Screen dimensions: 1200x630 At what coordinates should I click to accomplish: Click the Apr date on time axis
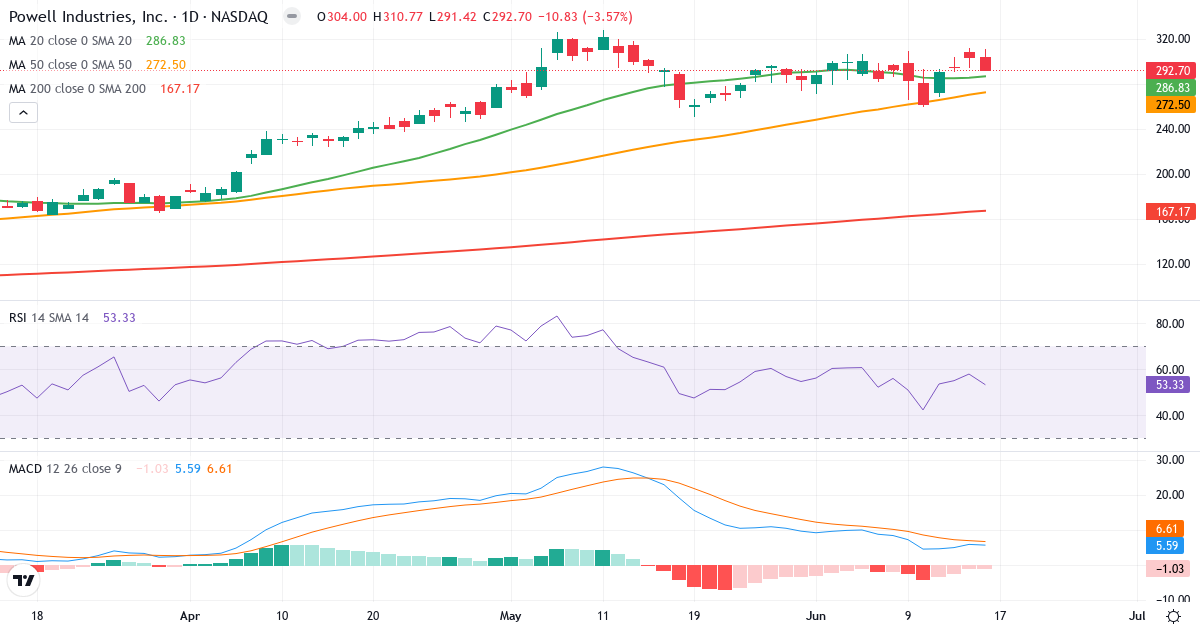[x=190, y=615]
